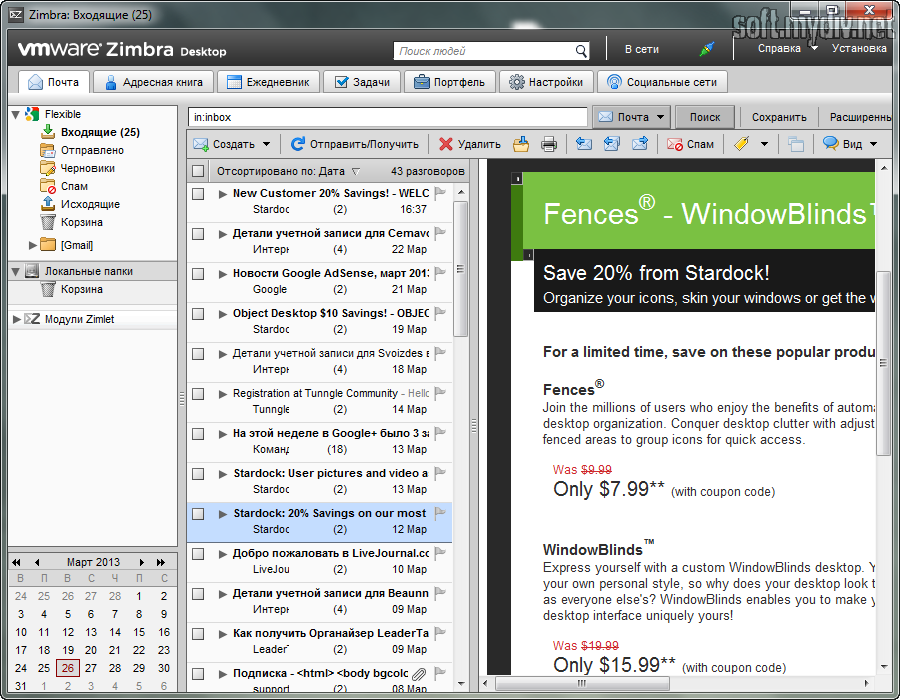Check the Stardock: User pictures message

198,474
